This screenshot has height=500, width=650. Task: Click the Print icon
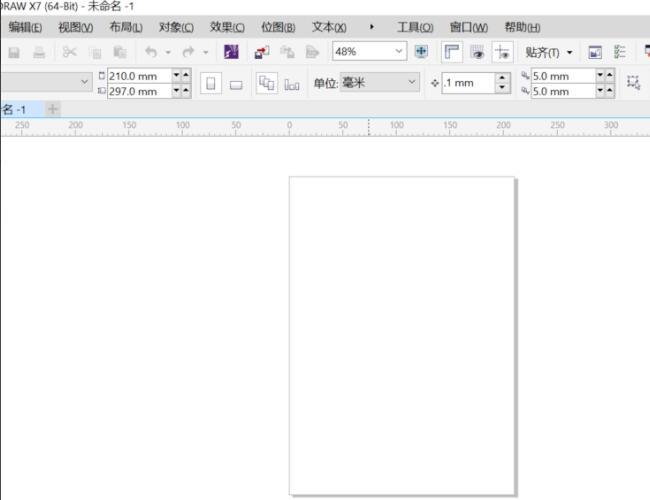click(39, 52)
